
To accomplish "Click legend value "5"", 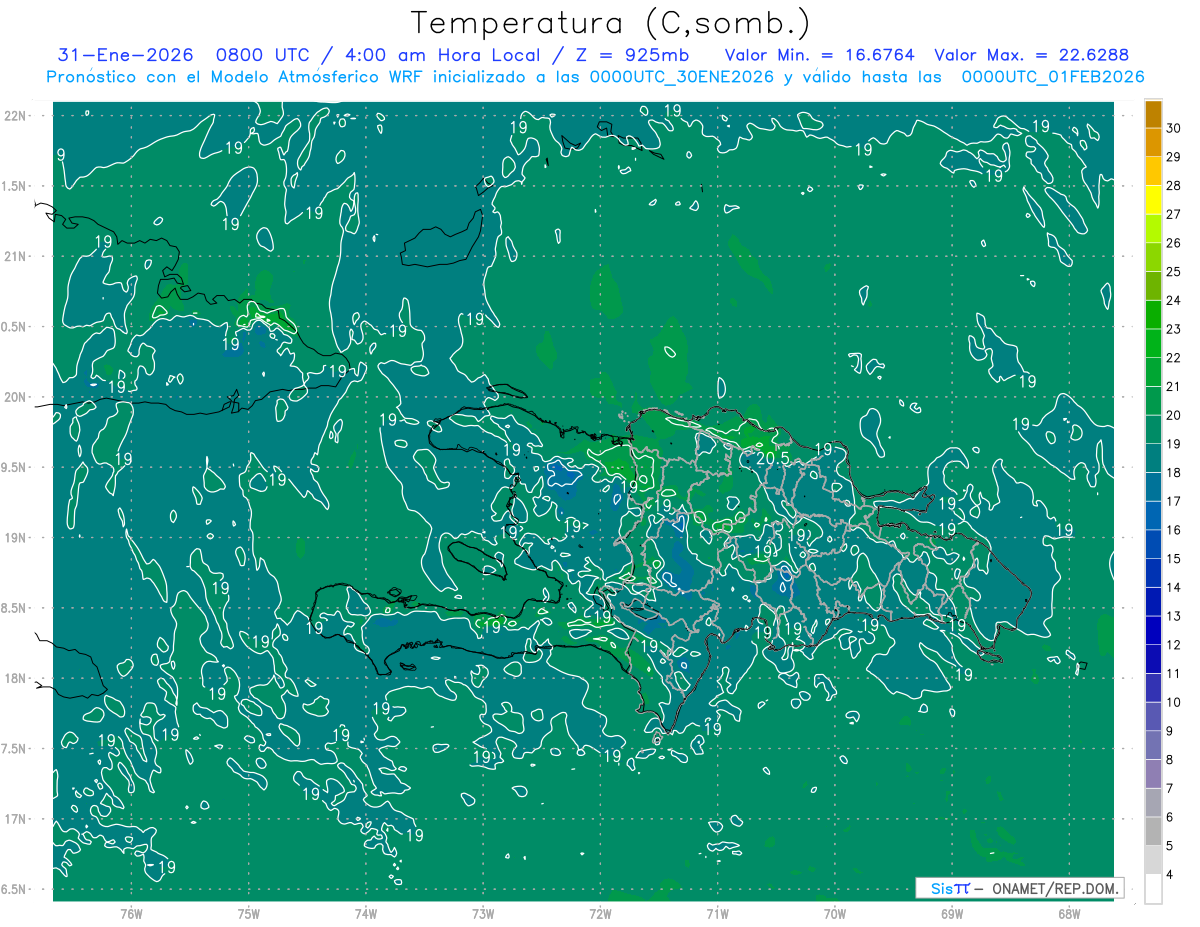I will click(x=1170, y=846).
